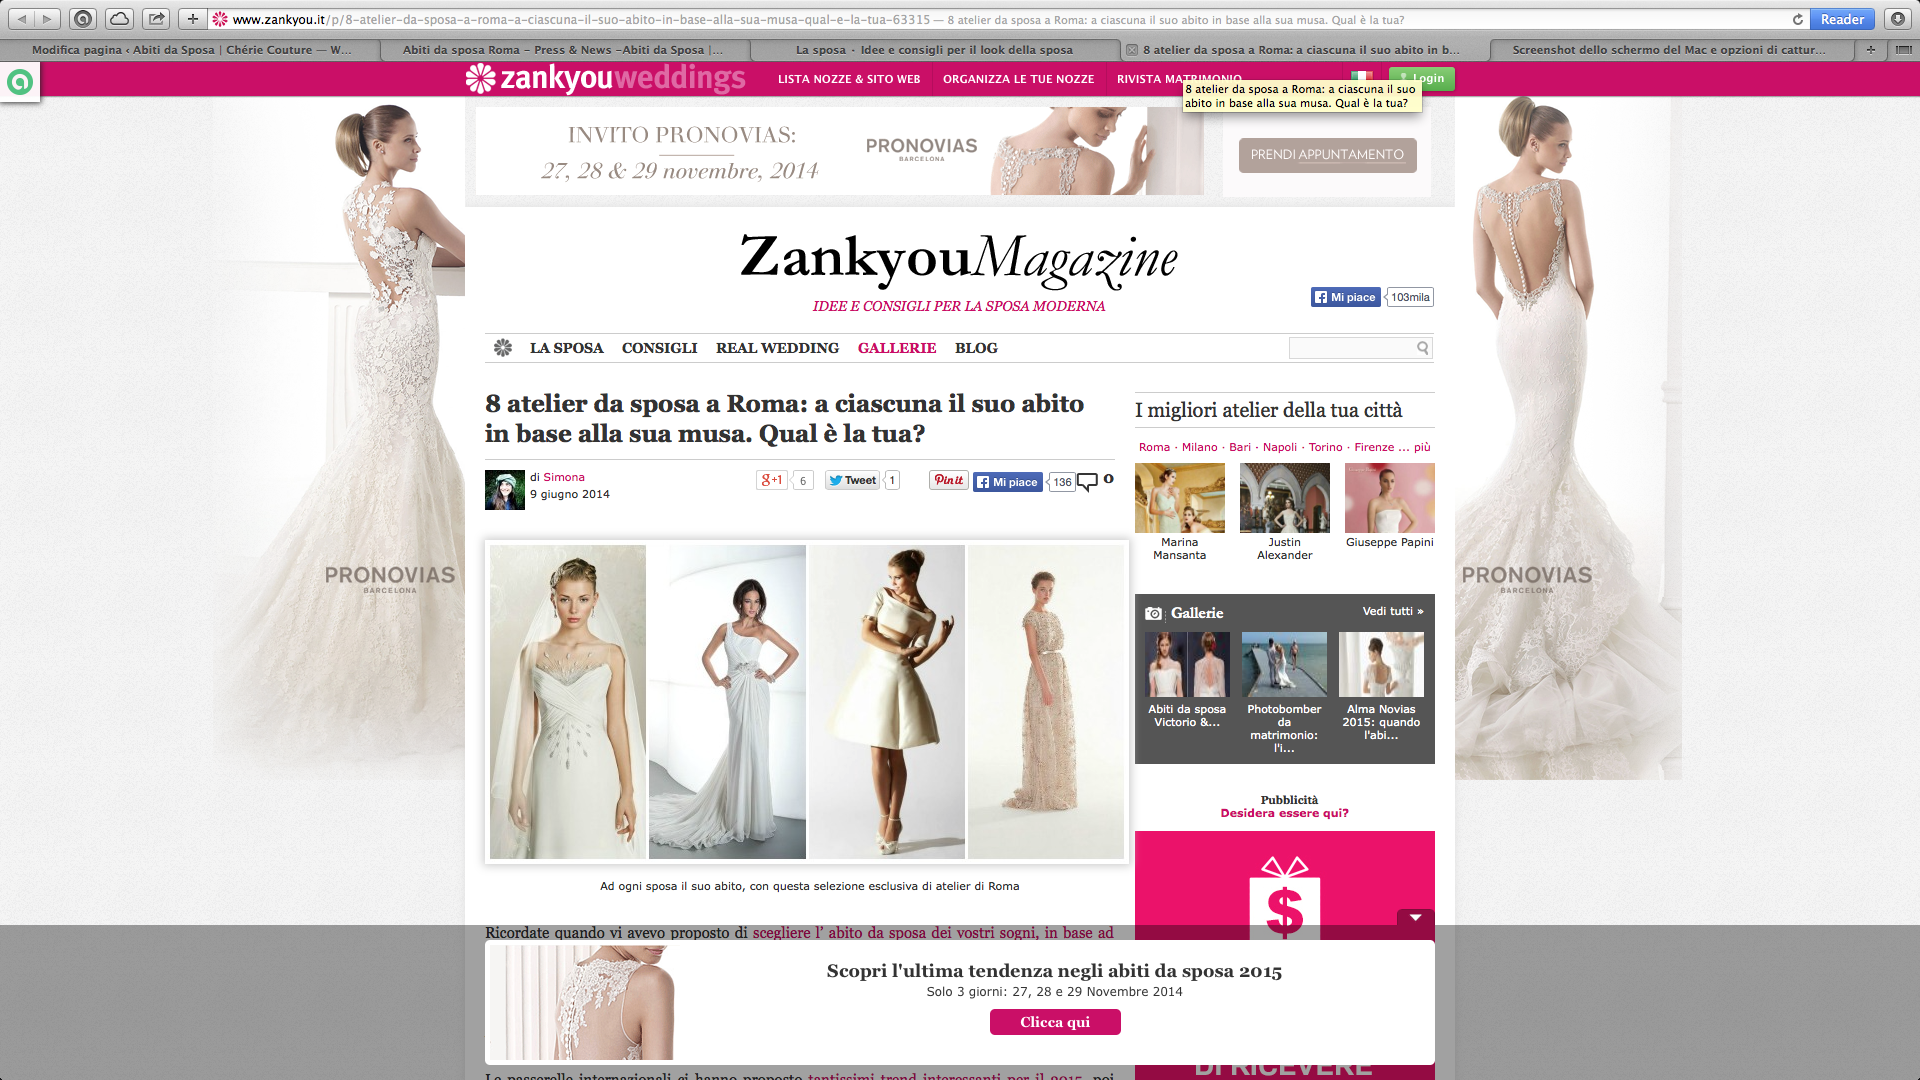Click the Google +1 button
The image size is (1920, 1080).
[772, 480]
